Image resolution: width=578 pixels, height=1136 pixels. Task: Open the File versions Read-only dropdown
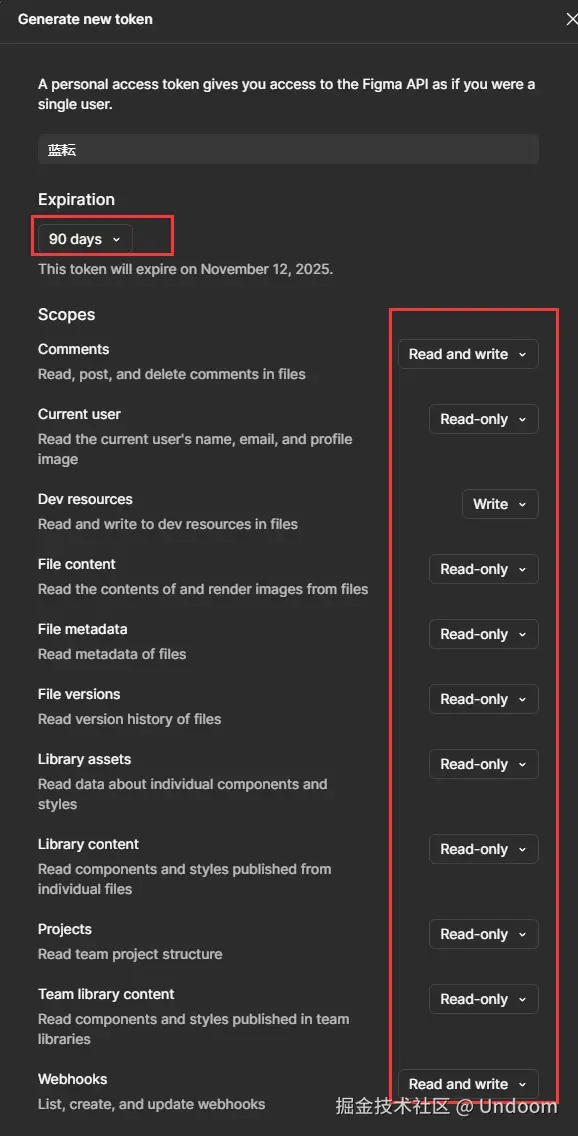pos(484,699)
